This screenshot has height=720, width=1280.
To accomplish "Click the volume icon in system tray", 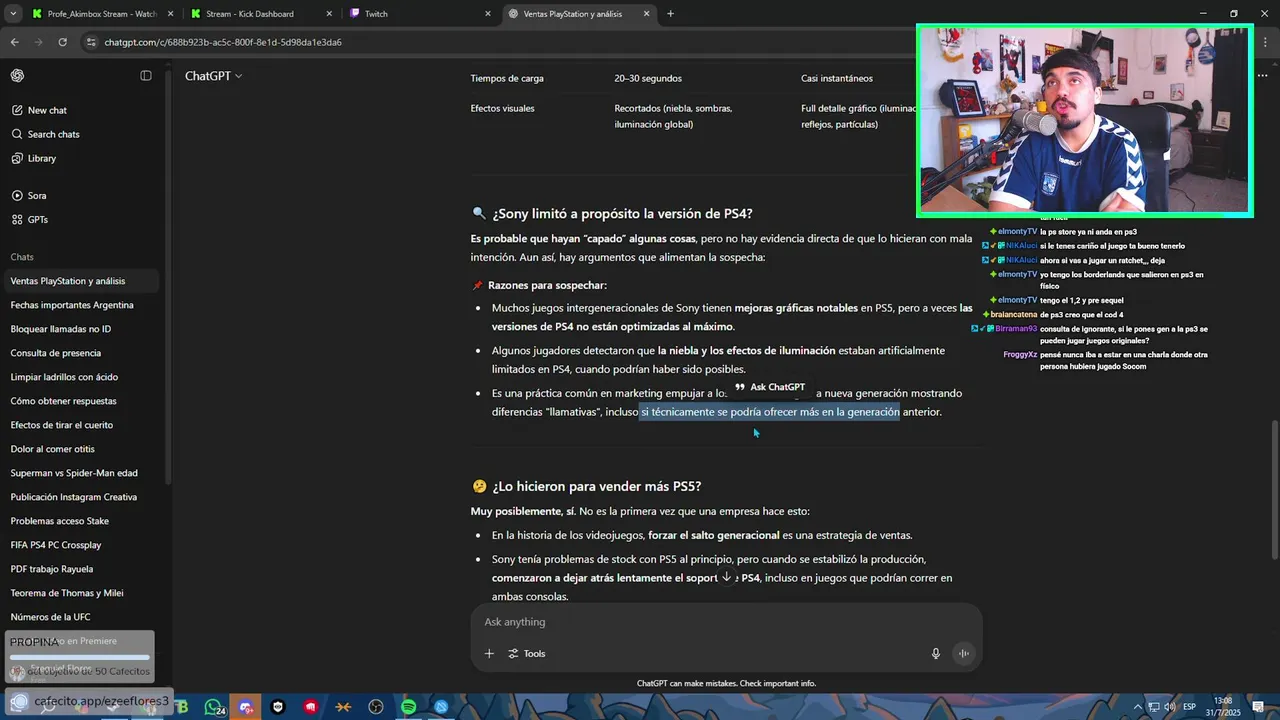I will [x=1168, y=707].
